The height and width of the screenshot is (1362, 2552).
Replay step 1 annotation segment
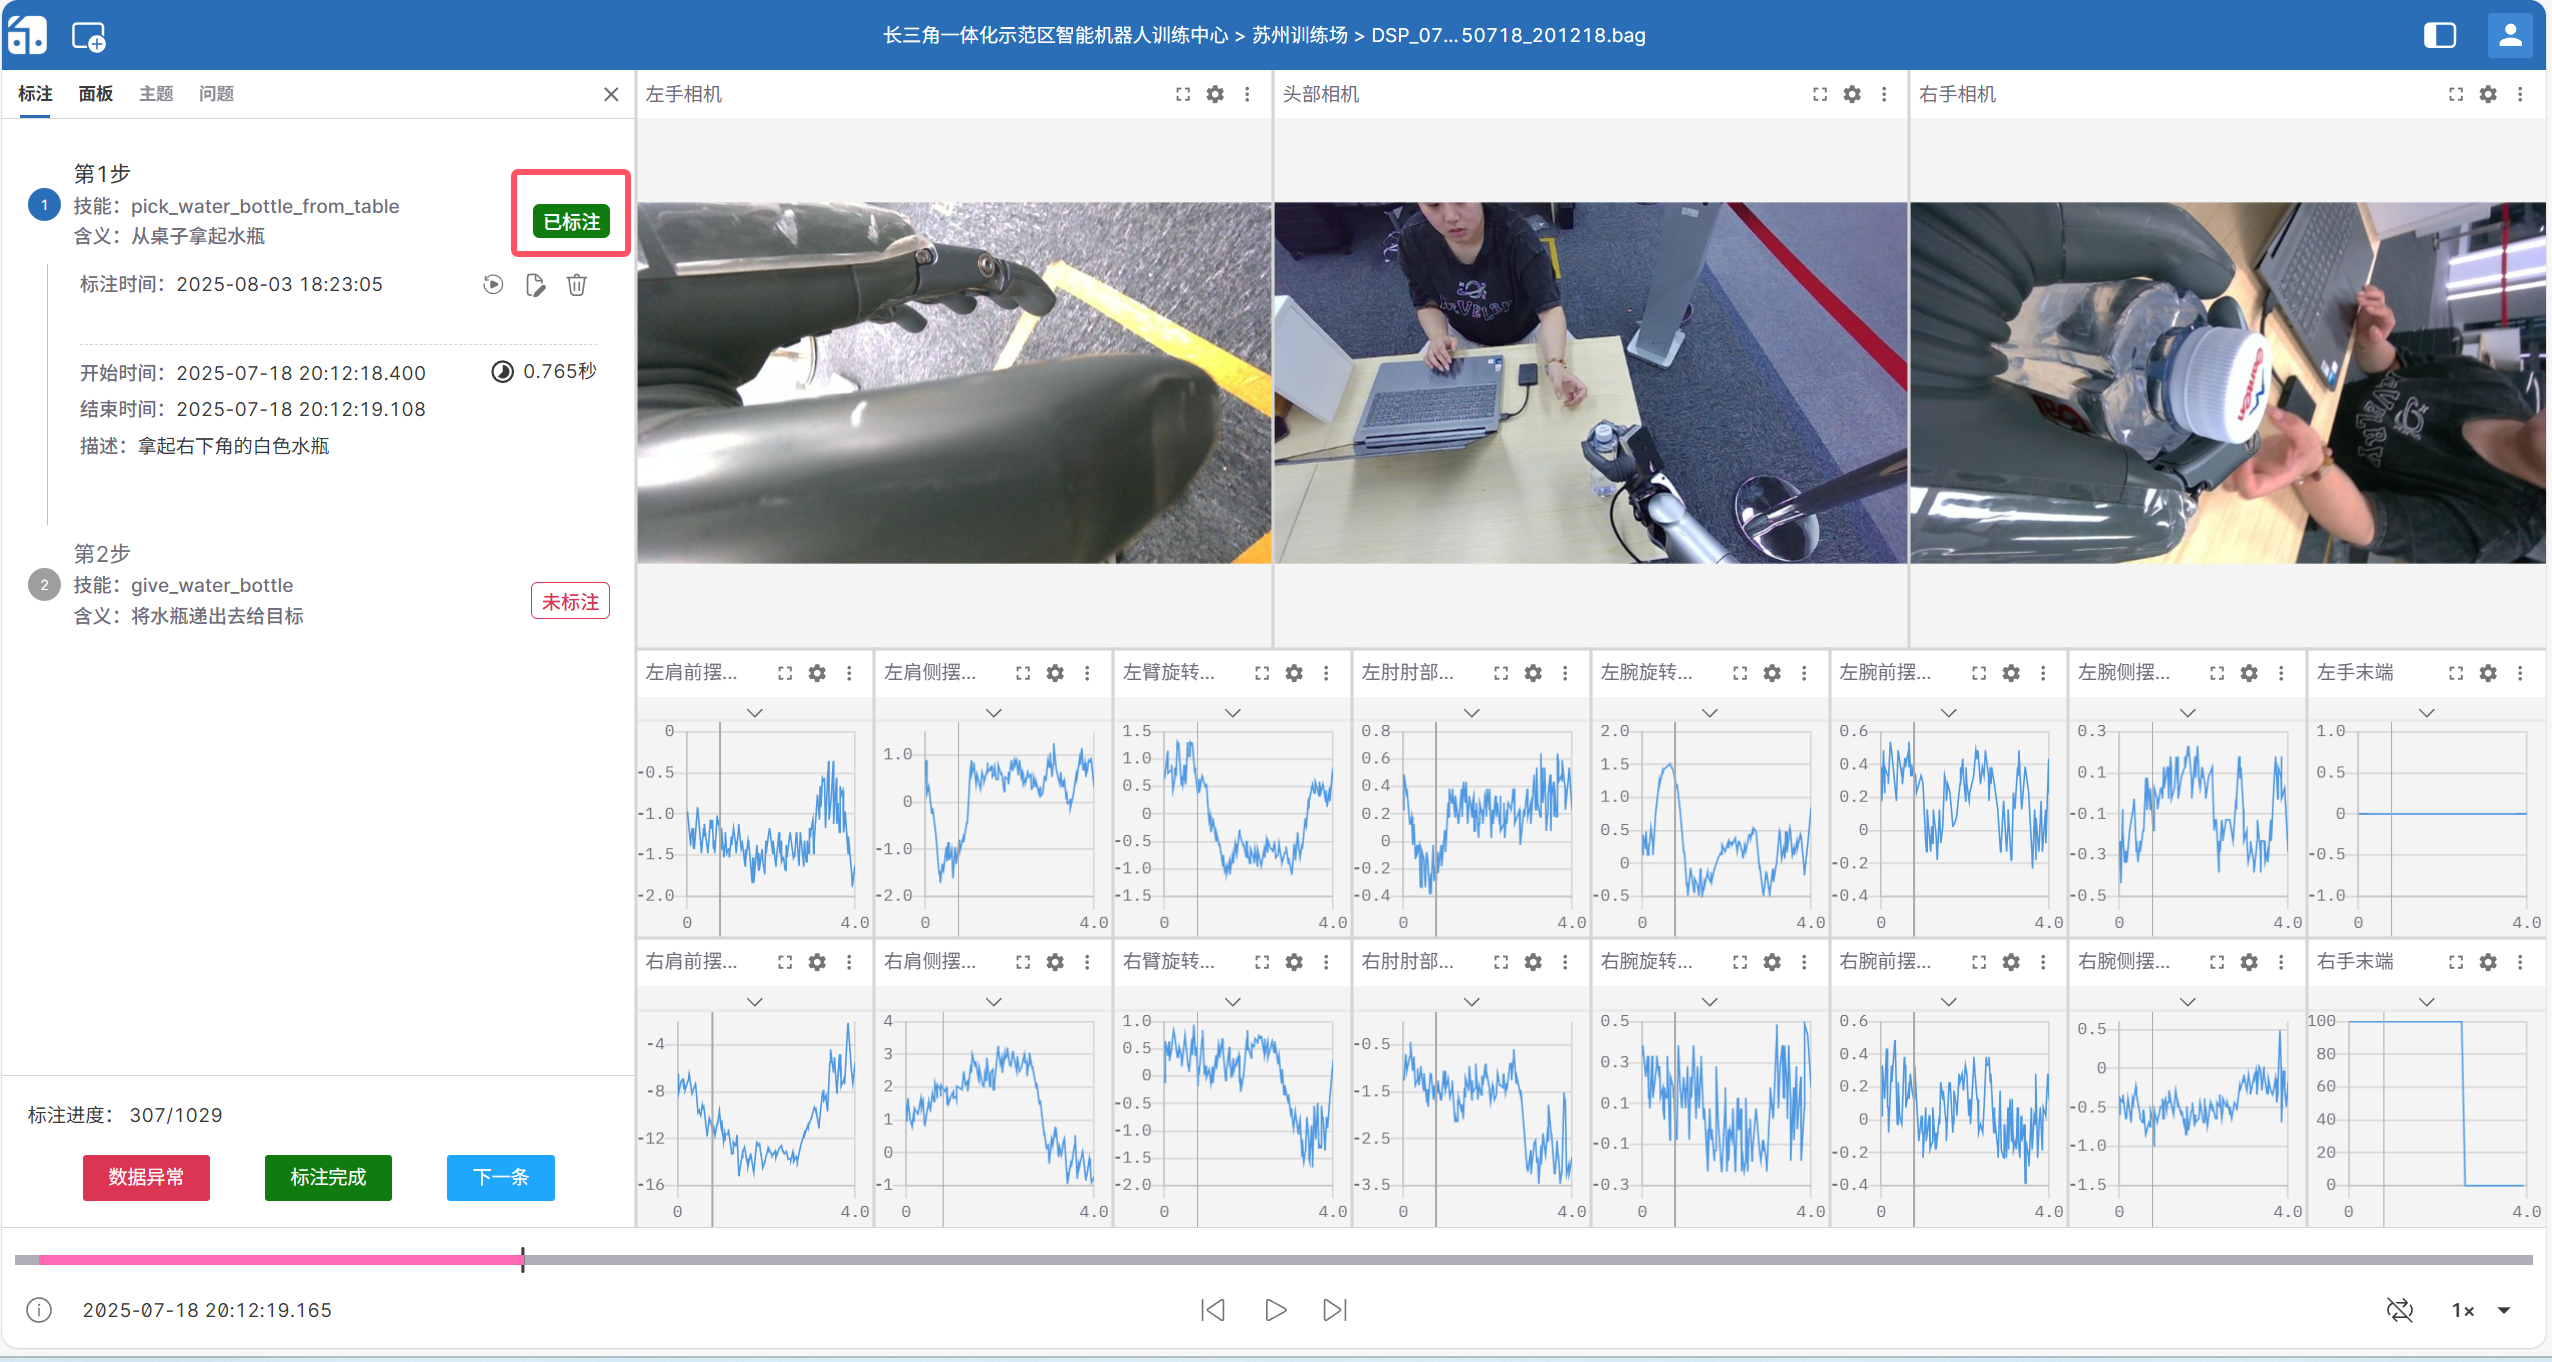click(493, 285)
